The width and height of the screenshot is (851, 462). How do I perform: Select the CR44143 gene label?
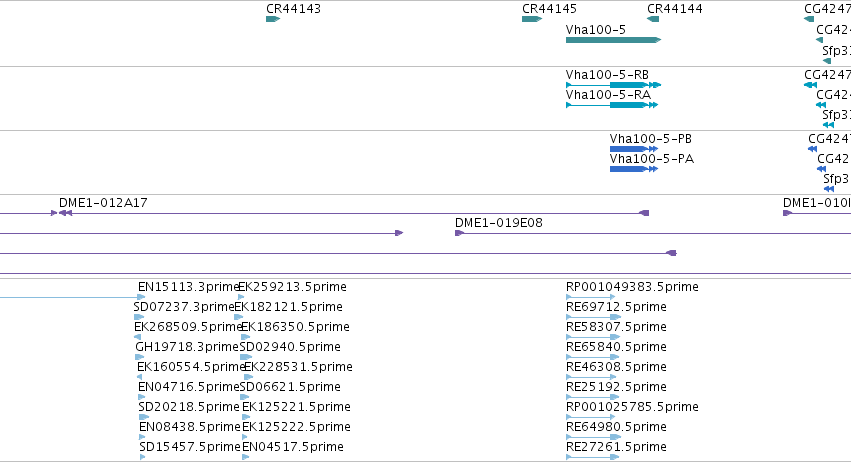(x=293, y=9)
